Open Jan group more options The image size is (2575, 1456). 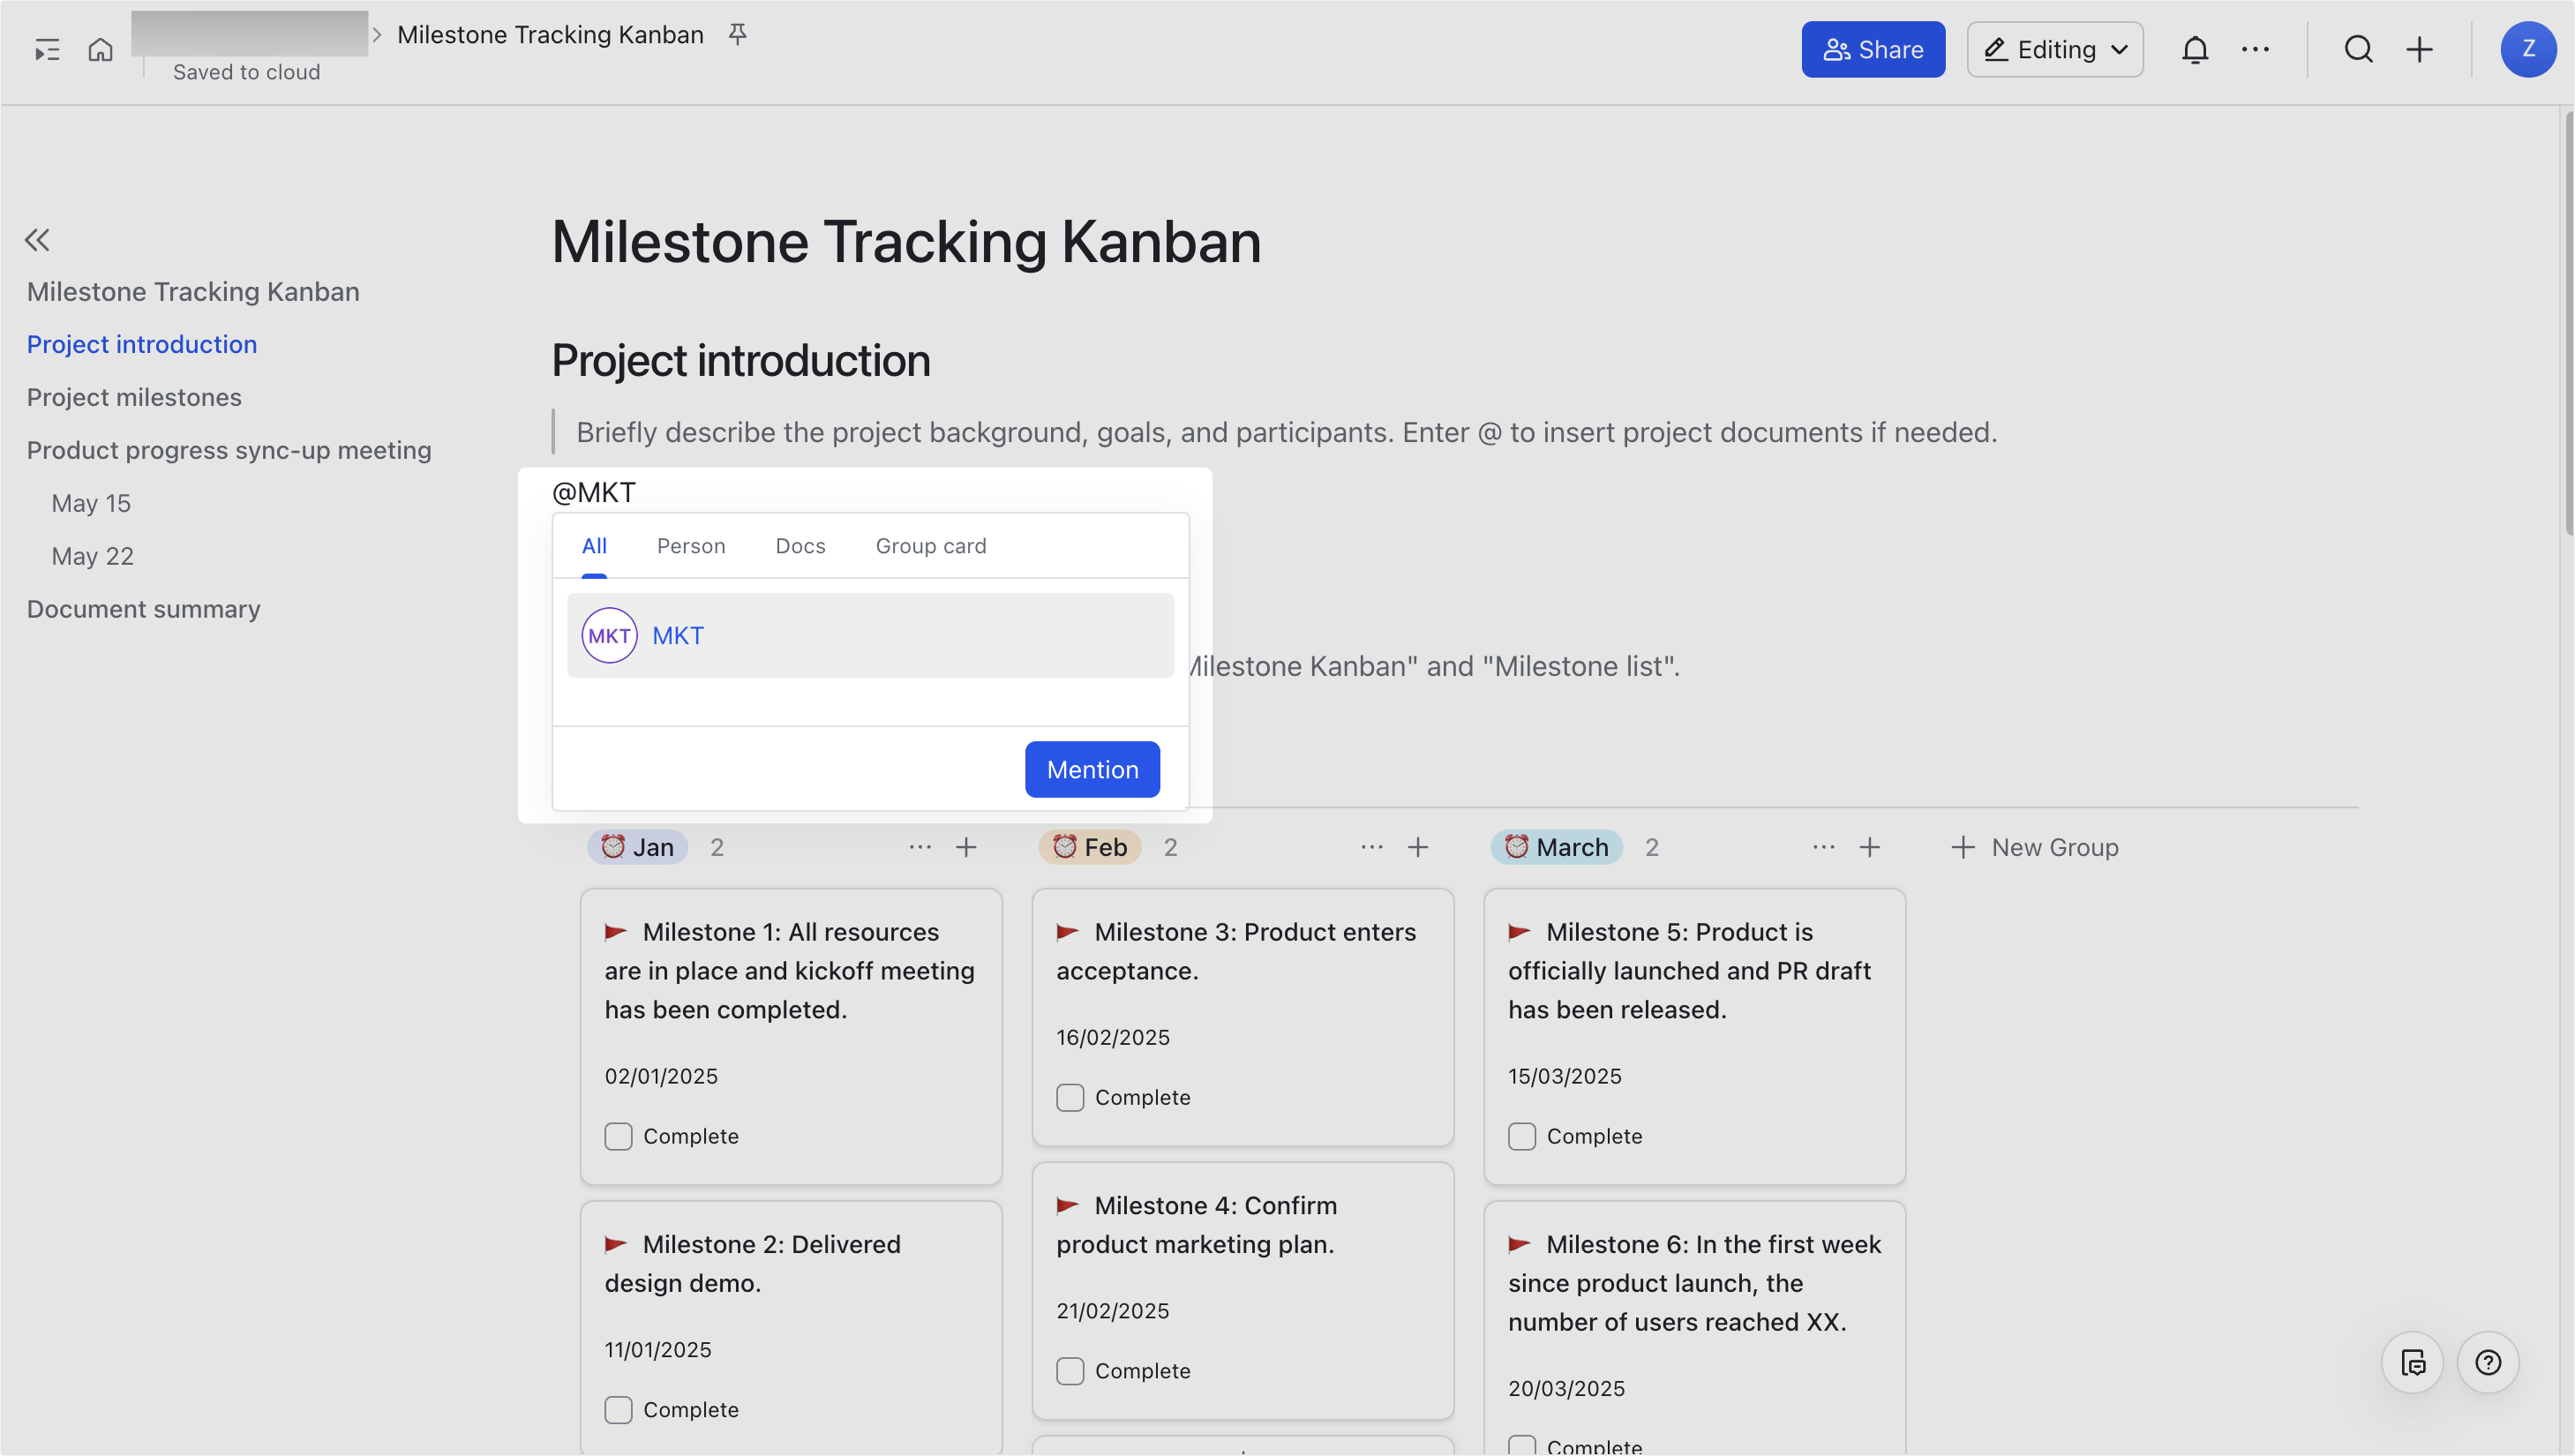[x=920, y=847]
